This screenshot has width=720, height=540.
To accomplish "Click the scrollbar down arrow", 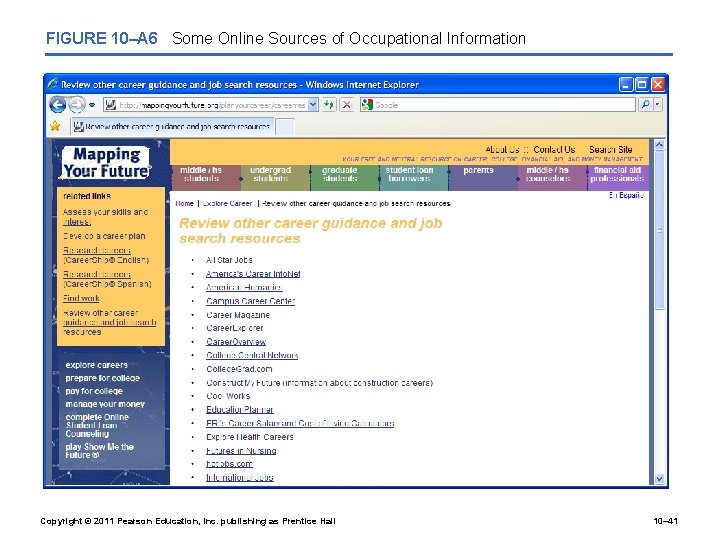I will click(x=659, y=478).
